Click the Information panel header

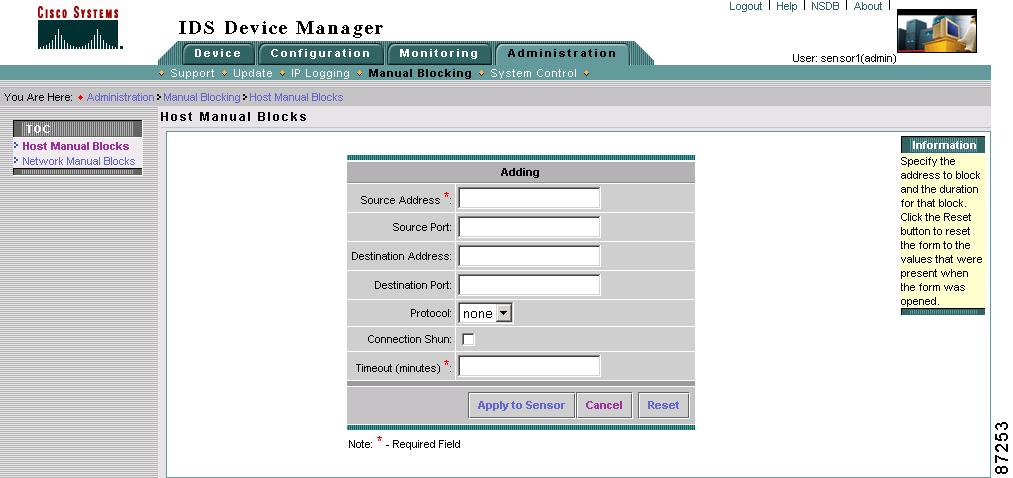coord(943,145)
